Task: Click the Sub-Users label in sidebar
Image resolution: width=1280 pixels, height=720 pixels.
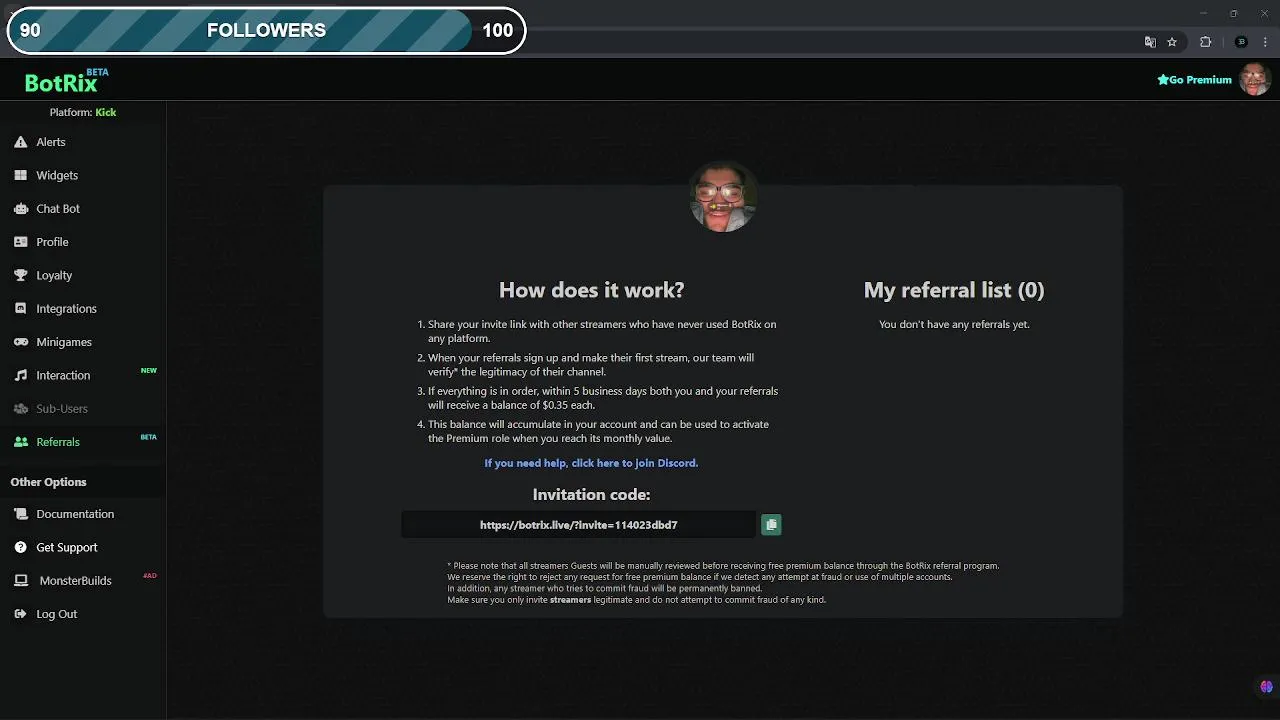Action: tap(62, 409)
